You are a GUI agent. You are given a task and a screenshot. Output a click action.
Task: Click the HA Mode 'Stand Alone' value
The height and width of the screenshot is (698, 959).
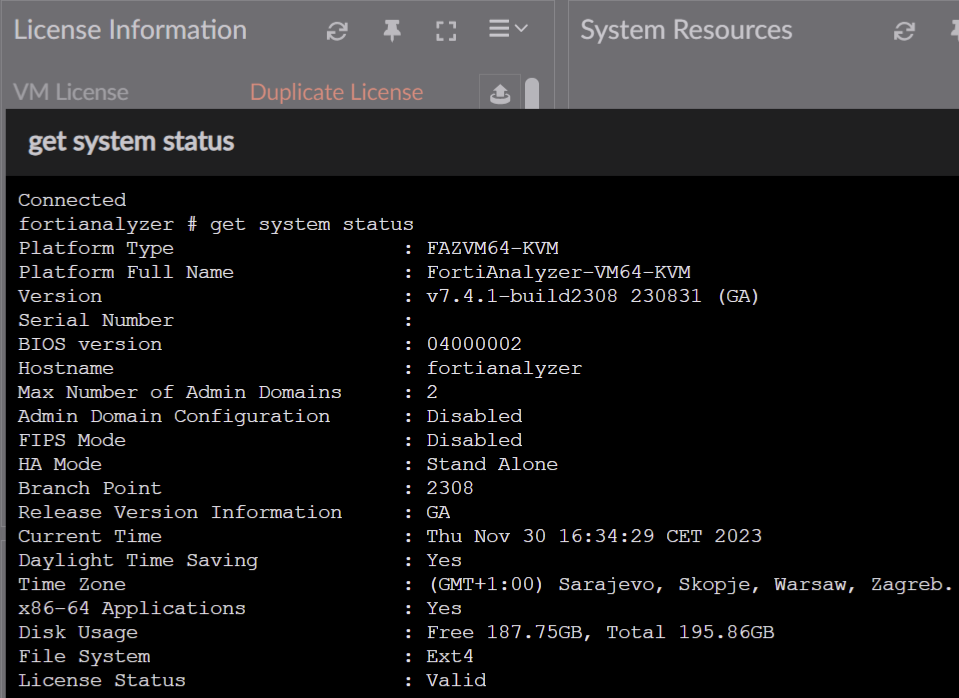point(492,464)
